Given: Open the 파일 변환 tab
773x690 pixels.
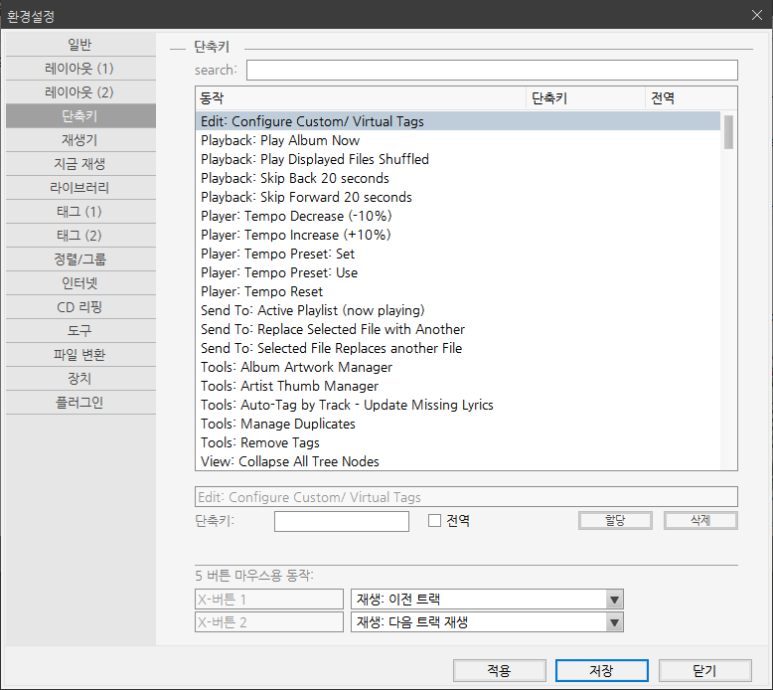Looking at the screenshot, I should [81, 355].
